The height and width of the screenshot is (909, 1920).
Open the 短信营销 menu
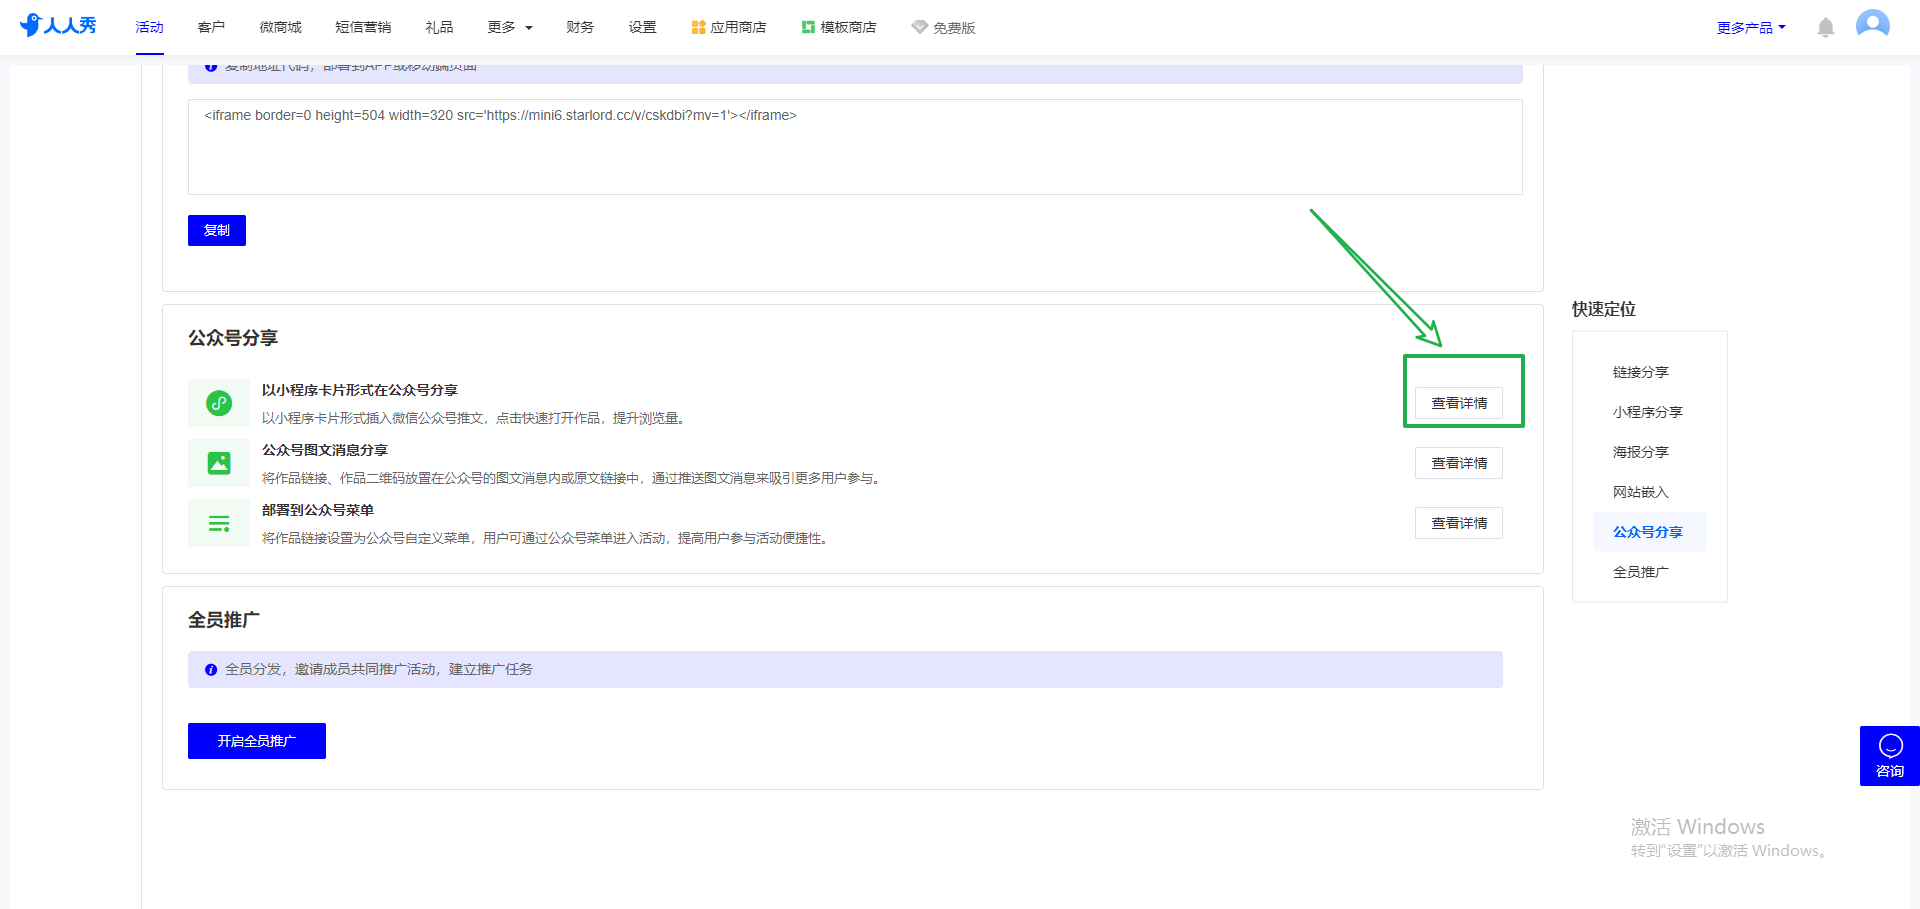tap(363, 27)
